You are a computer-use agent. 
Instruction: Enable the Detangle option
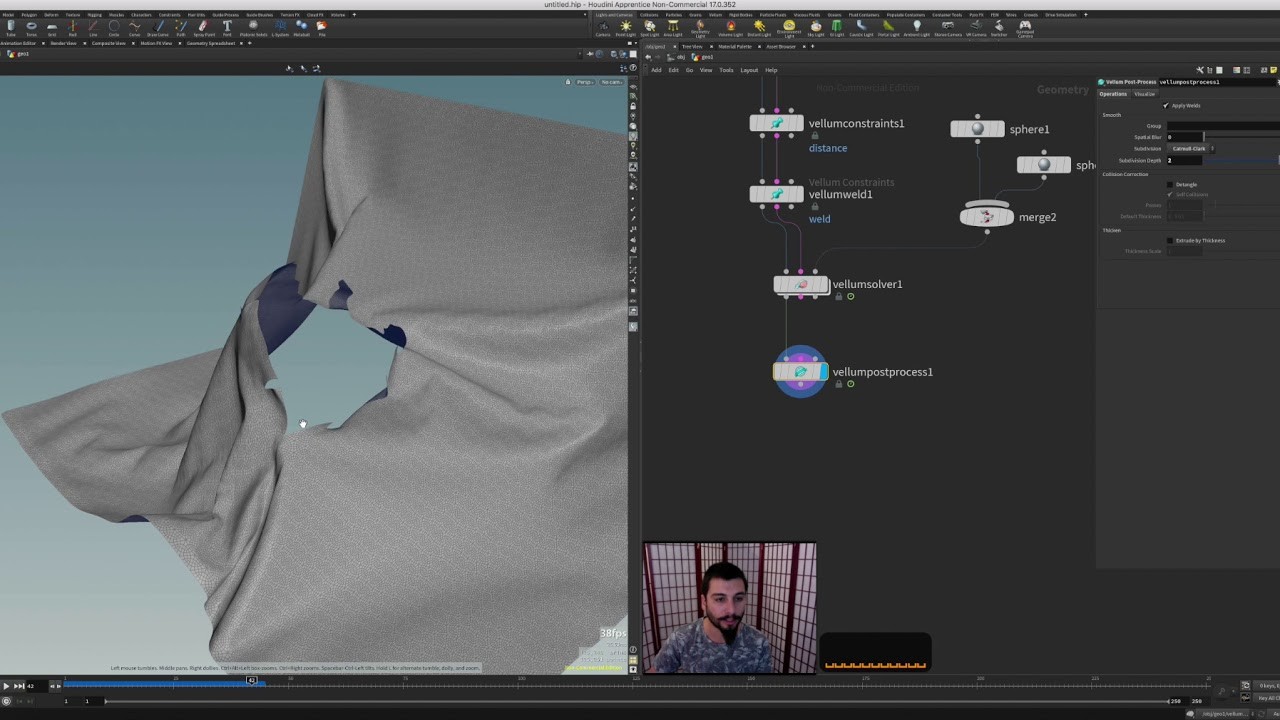(x=1170, y=184)
